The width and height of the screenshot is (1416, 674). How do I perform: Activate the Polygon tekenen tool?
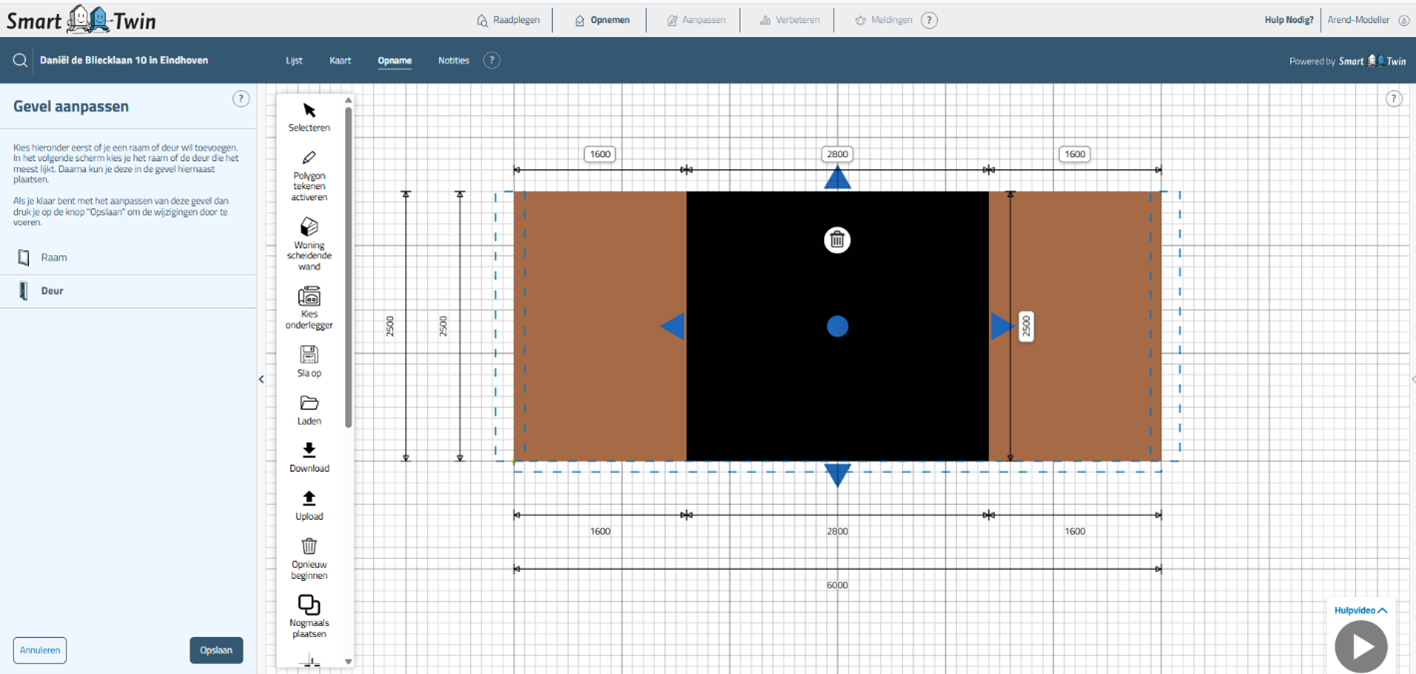click(x=309, y=158)
